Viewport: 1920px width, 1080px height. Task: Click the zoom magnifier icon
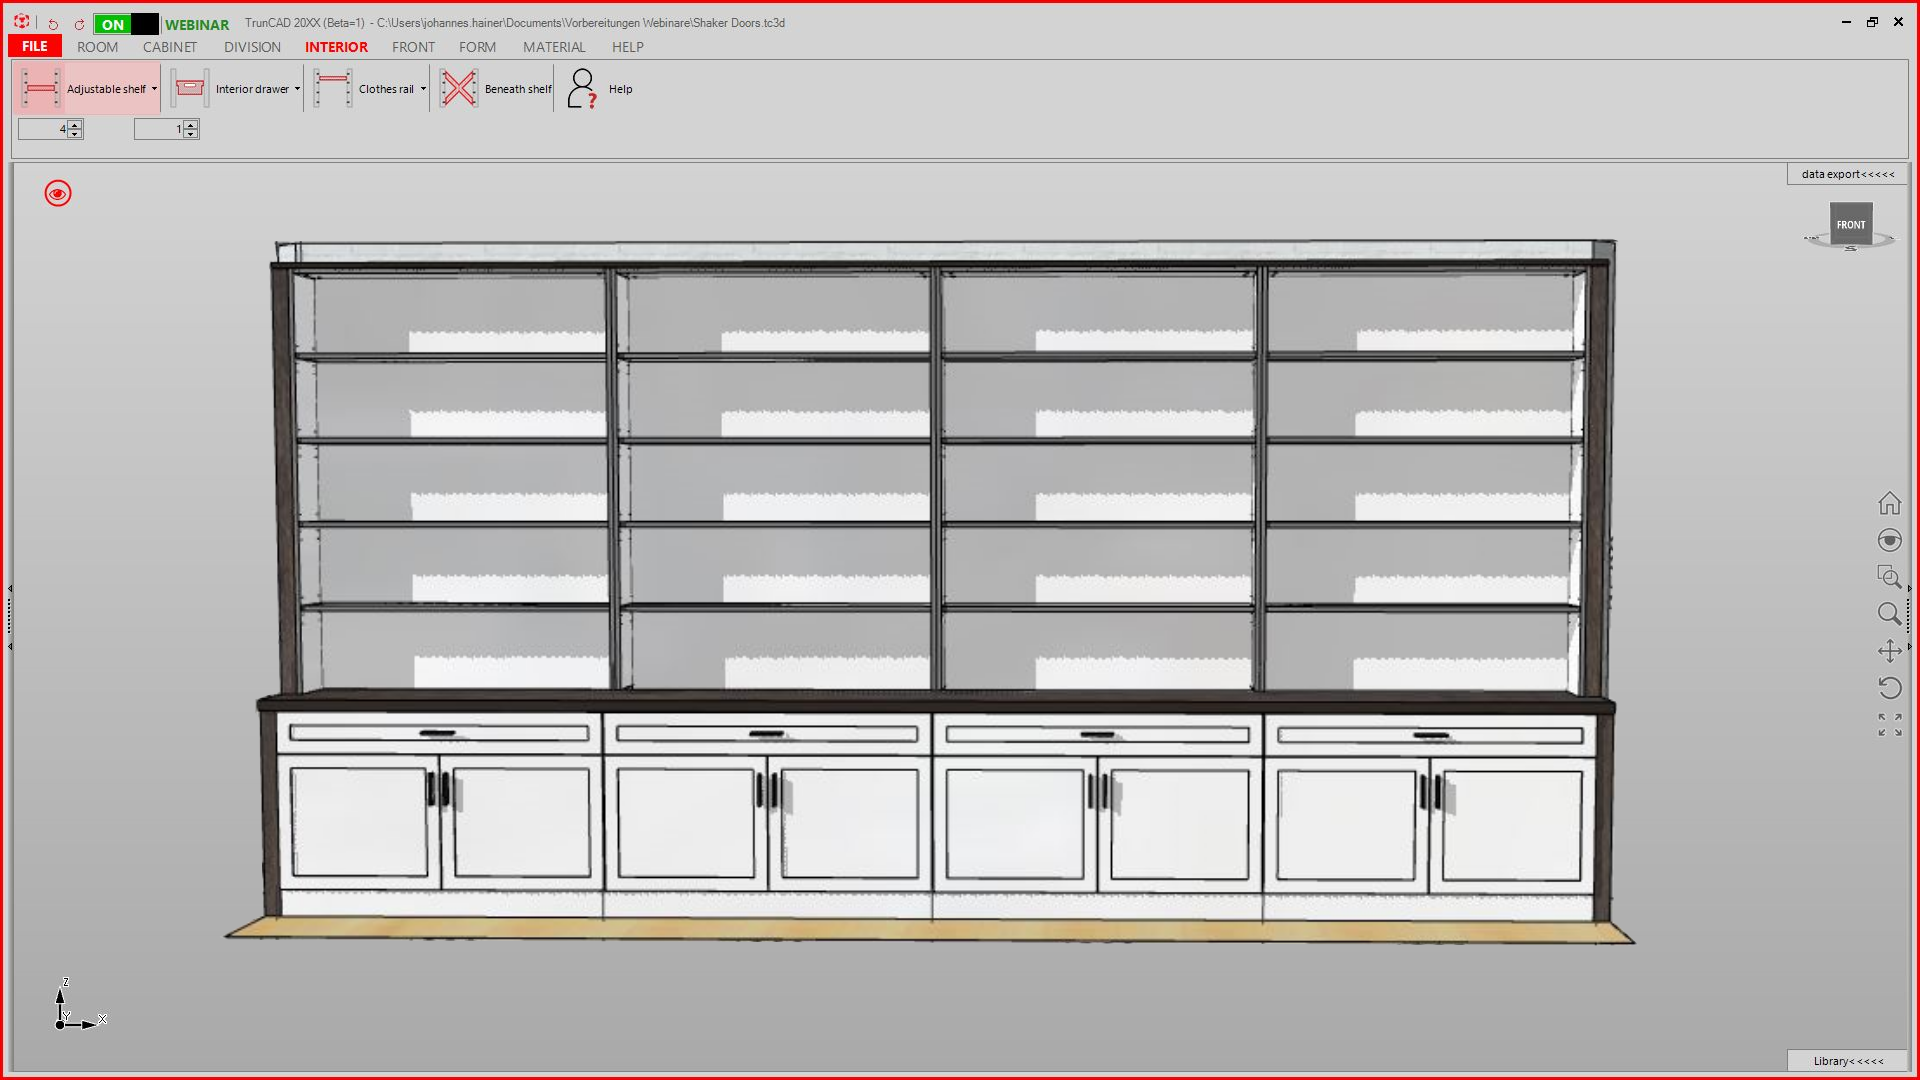coord(1889,614)
